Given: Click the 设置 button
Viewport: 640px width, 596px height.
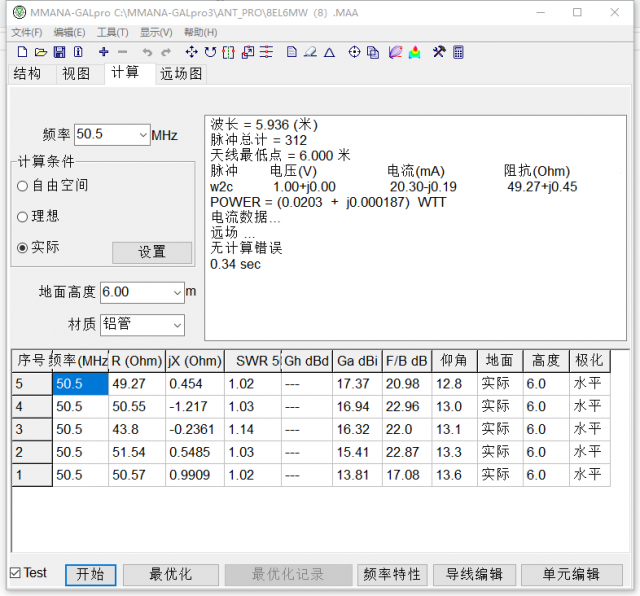Looking at the screenshot, I should tap(152, 252).
